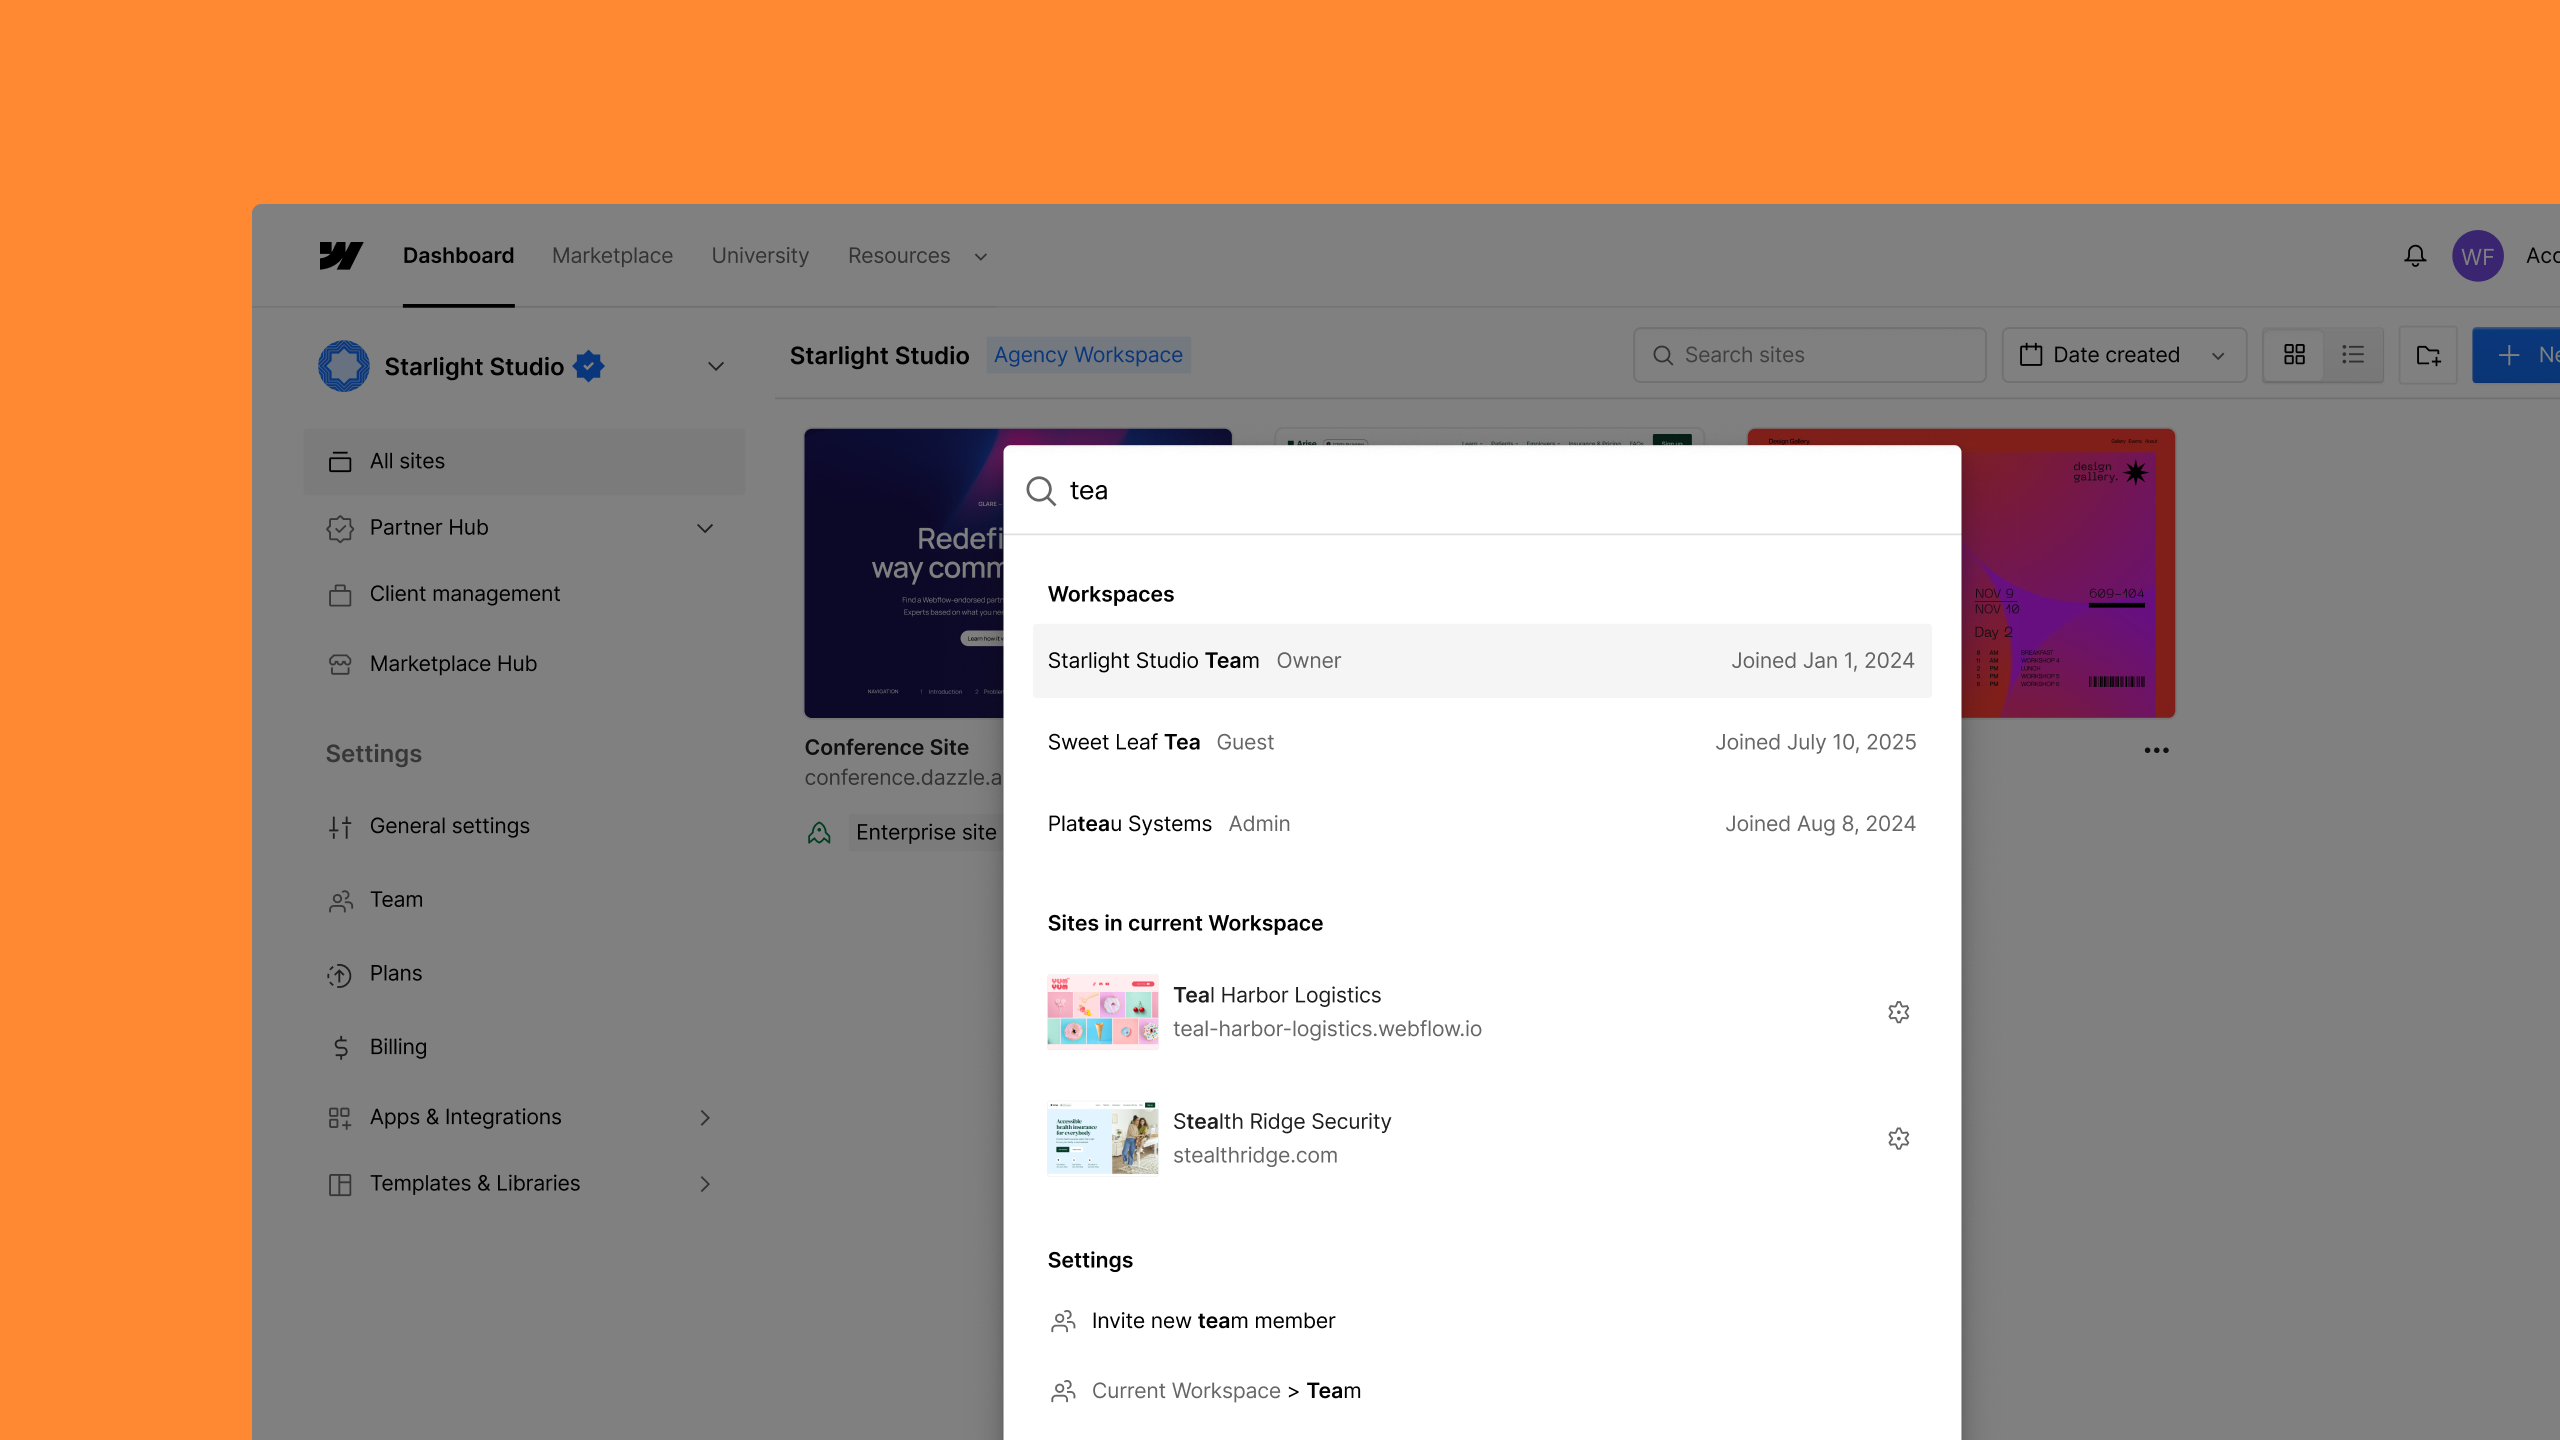The height and width of the screenshot is (1440, 2560).
Task: Click the WF account avatar
Action: 2478,255
